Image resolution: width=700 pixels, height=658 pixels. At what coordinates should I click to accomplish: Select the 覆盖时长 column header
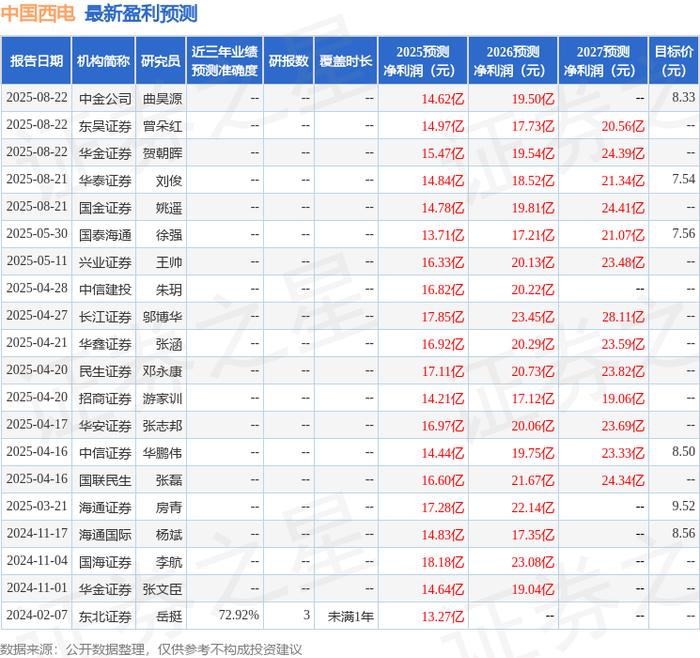[346, 61]
